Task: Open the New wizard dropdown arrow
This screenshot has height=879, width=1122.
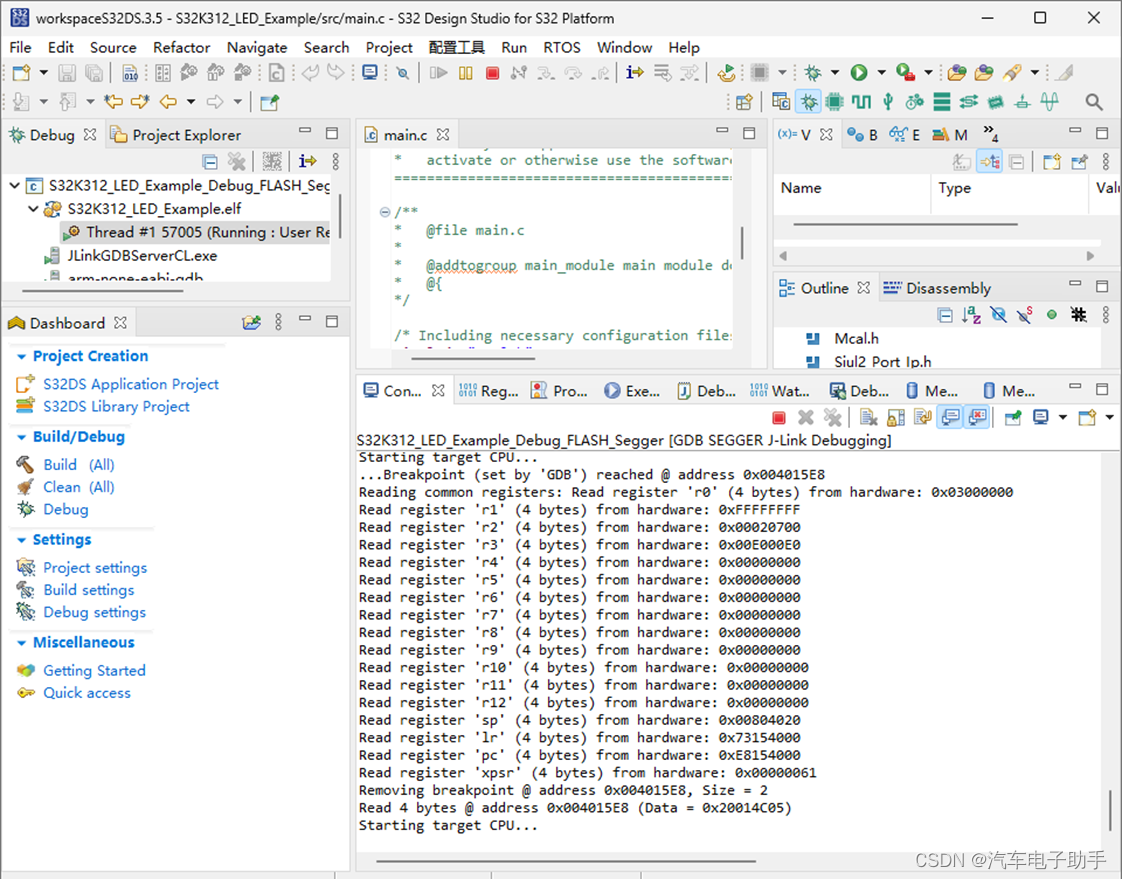Action: point(43,73)
